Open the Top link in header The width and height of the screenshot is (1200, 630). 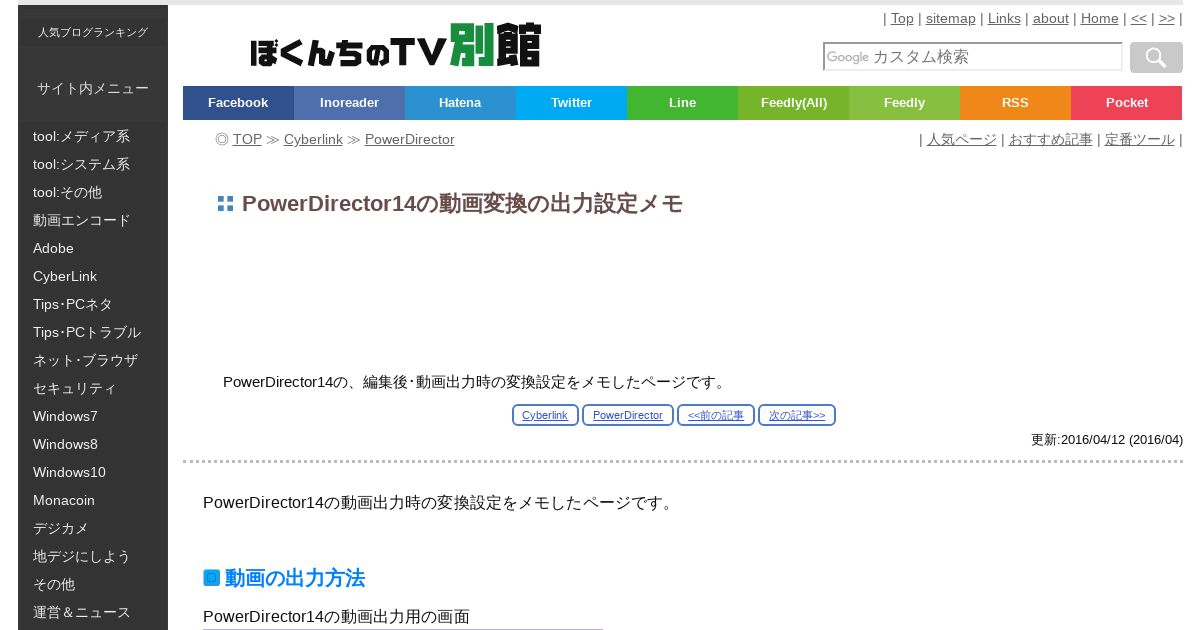[x=902, y=18]
